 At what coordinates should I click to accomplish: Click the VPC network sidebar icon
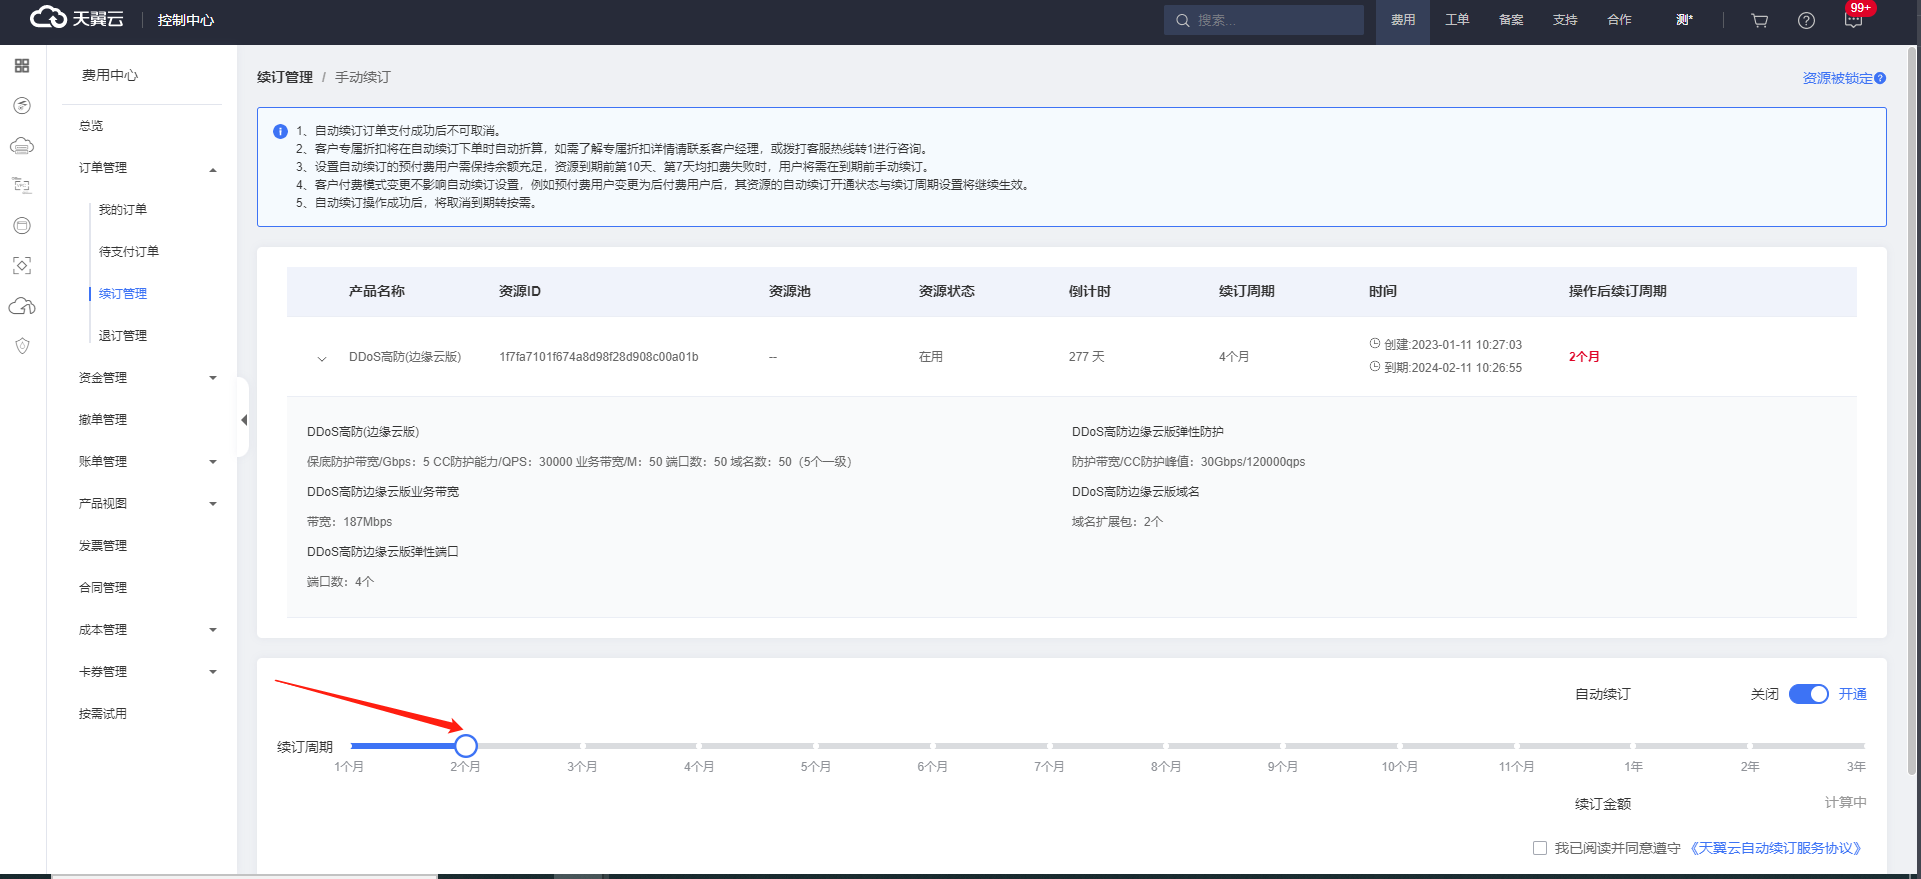click(22, 186)
